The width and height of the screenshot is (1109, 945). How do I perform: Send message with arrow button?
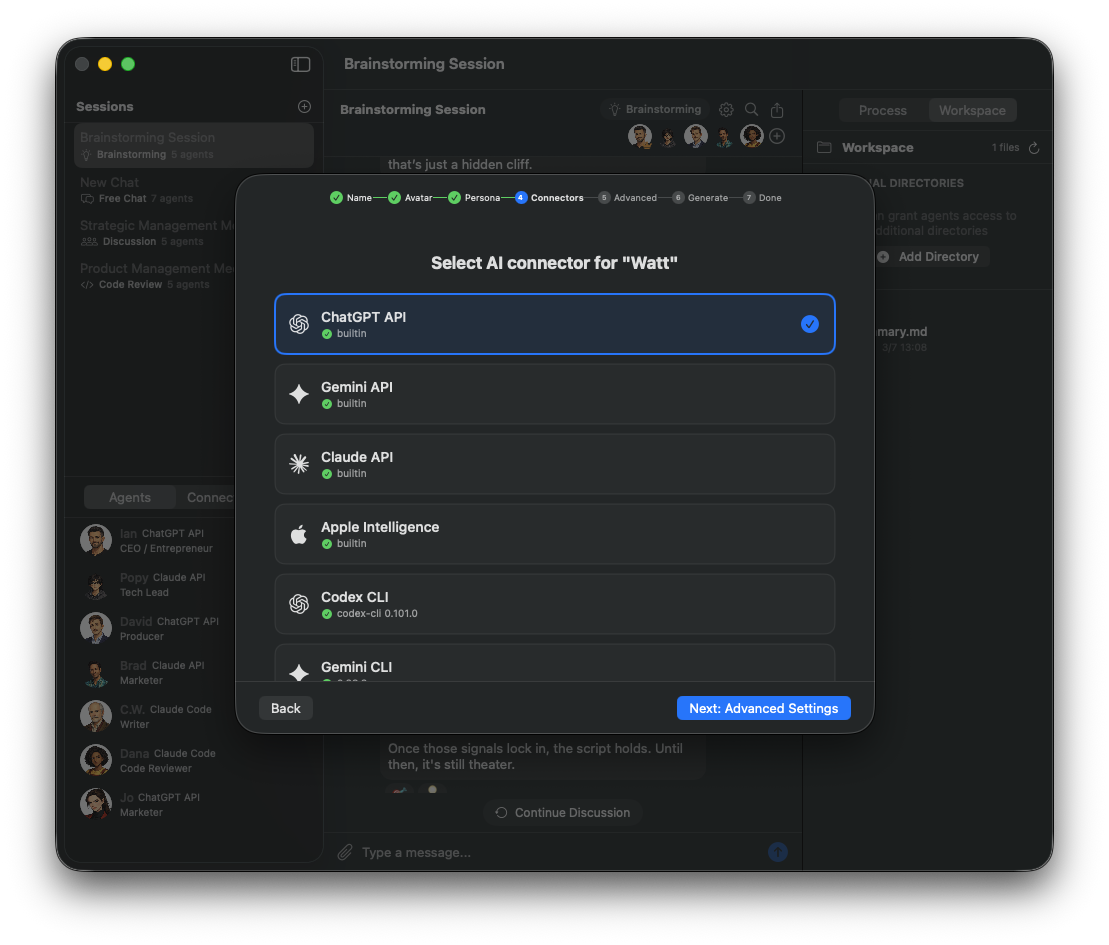(x=778, y=852)
